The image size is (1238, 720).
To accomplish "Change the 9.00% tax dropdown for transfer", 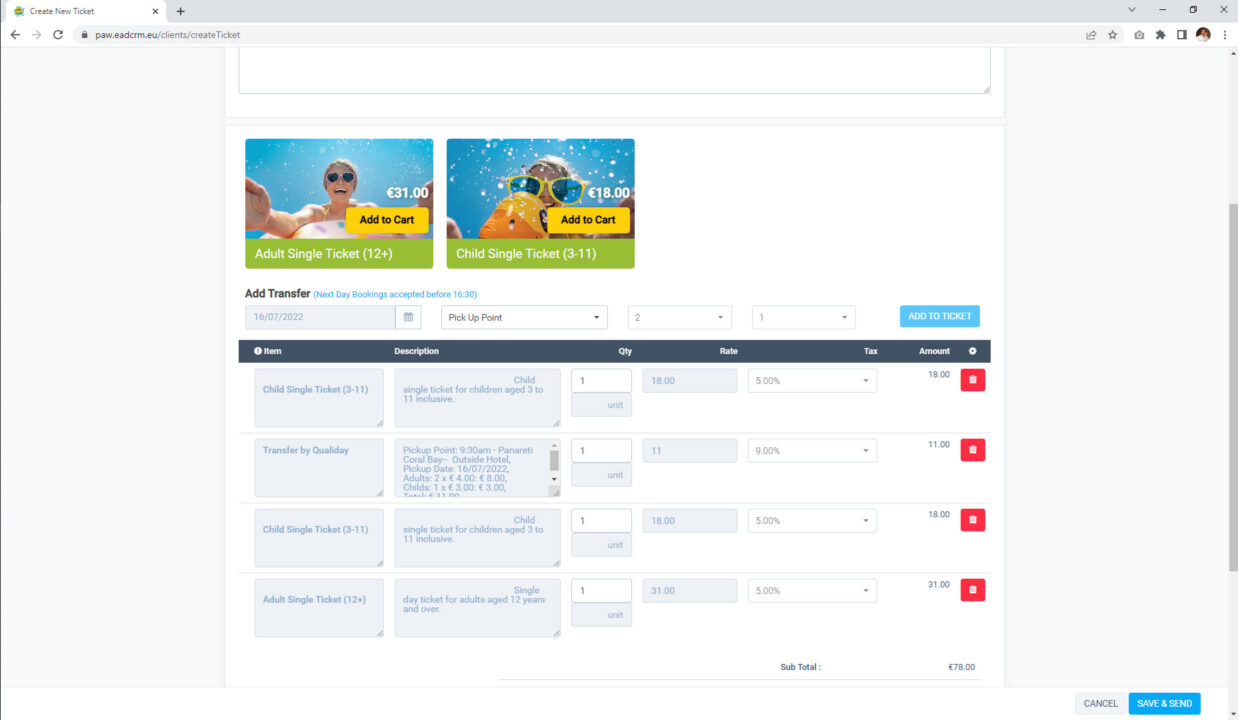I will pyautogui.click(x=812, y=450).
